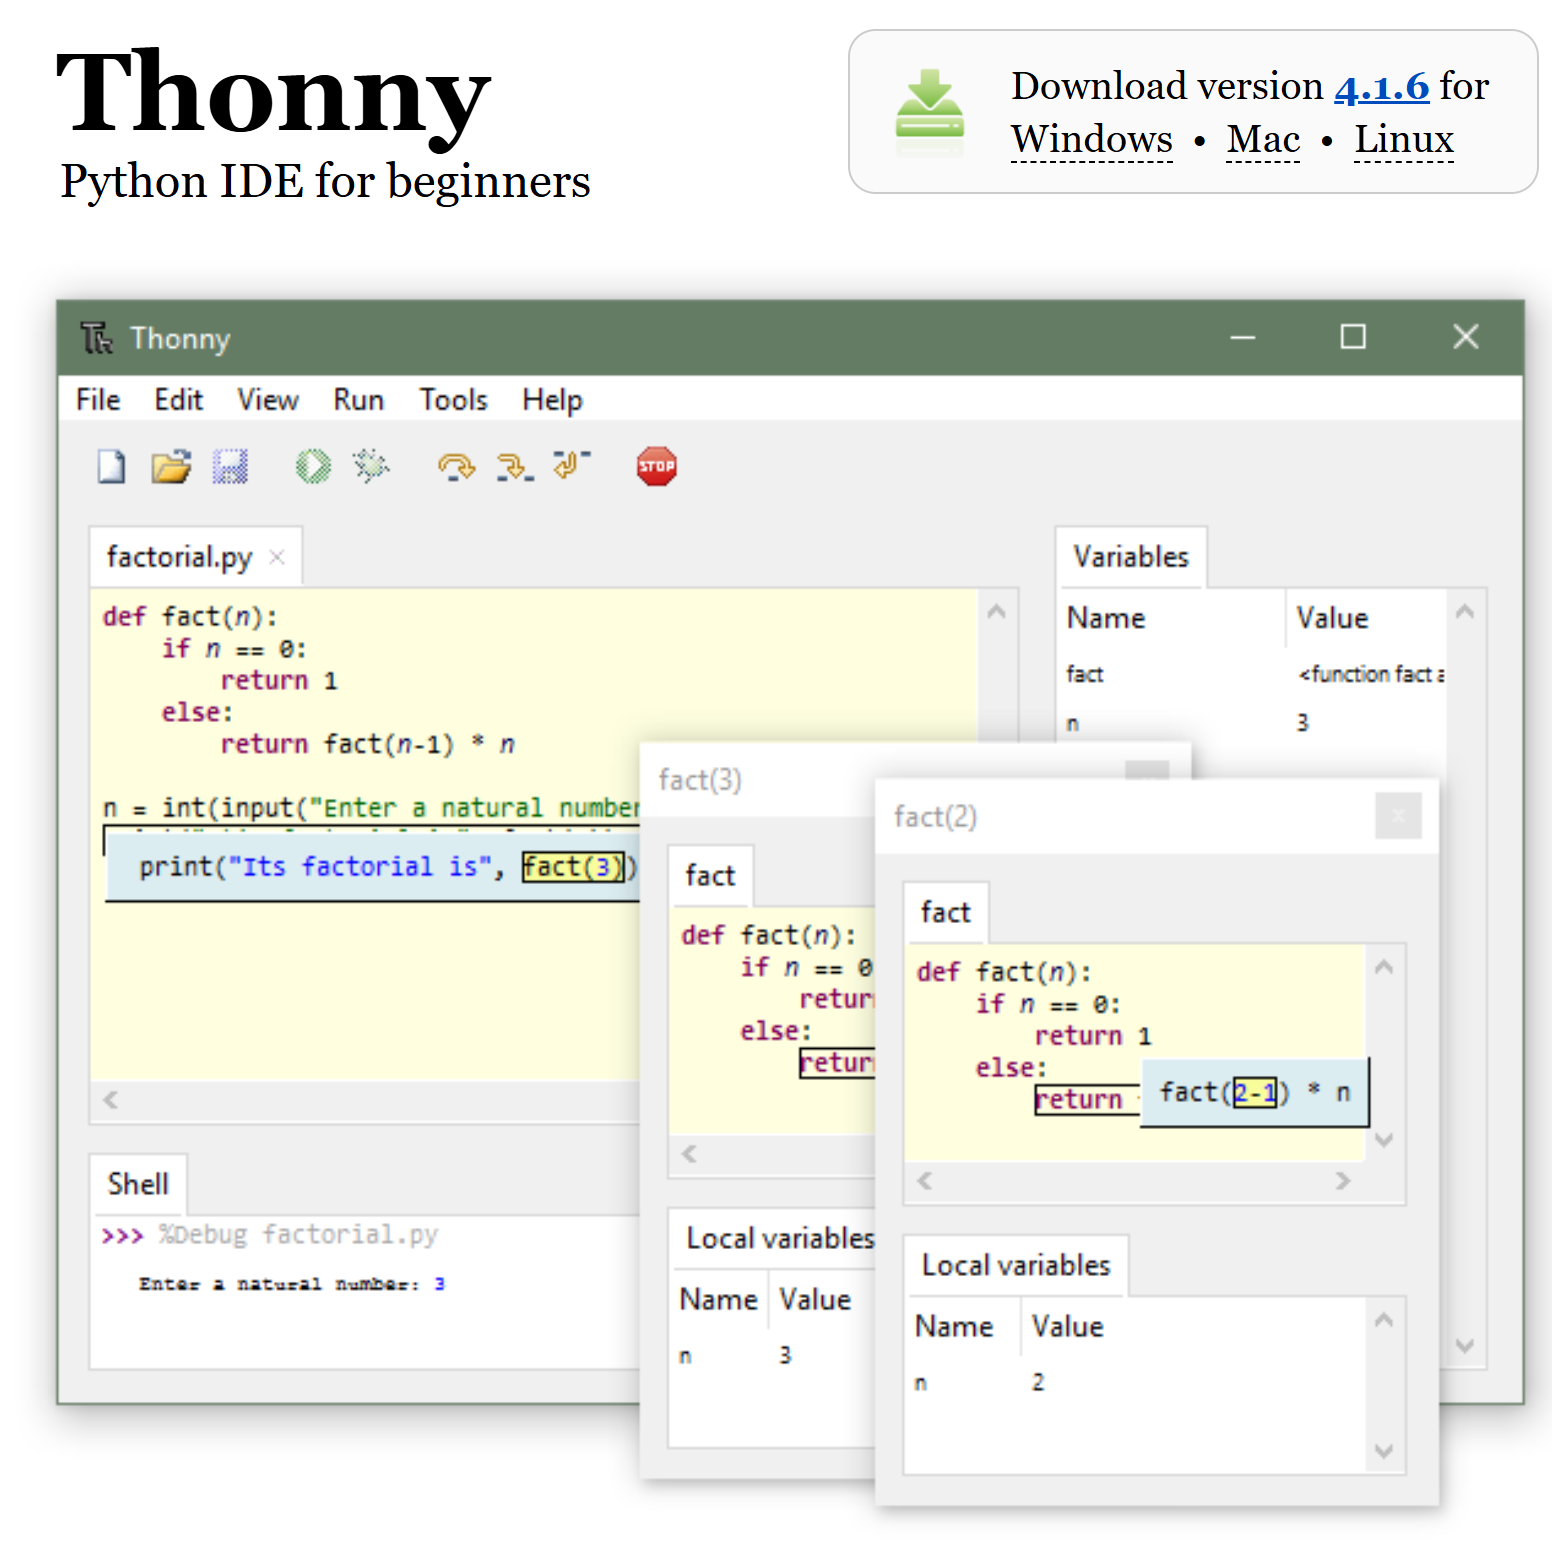Image resolution: width=1552 pixels, height=1565 pixels.
Task: Select the fact tab in fact(2) window
Action: pyautogui.click(x=944, y=912)
